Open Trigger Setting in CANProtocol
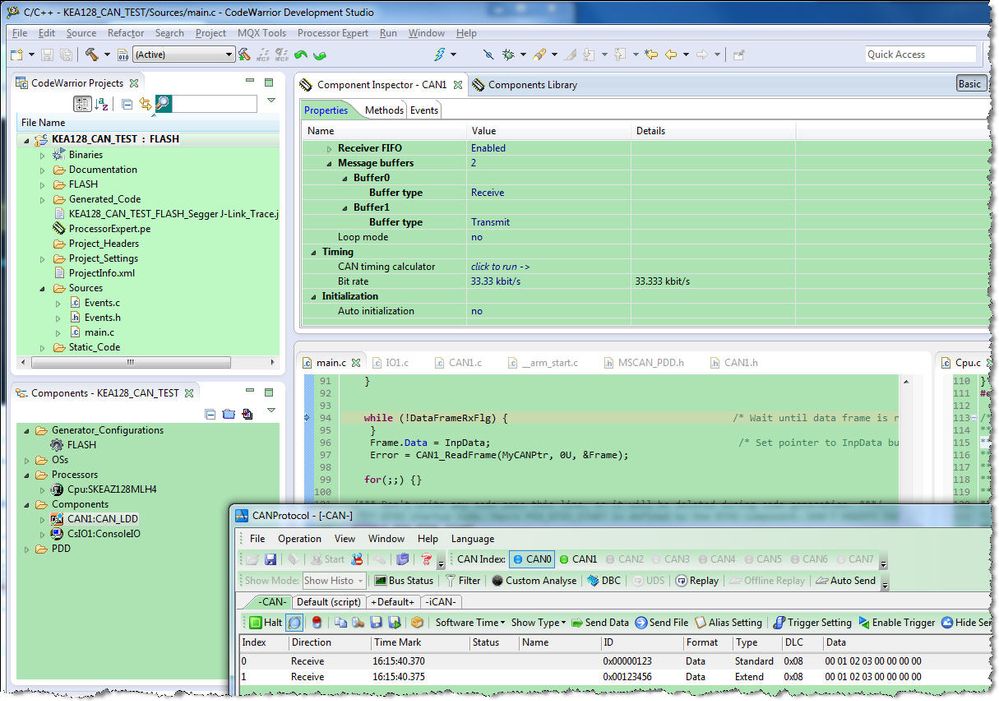The width and height of the screenshot is (999, 701). pyautogui.click(x=812, y=623)
